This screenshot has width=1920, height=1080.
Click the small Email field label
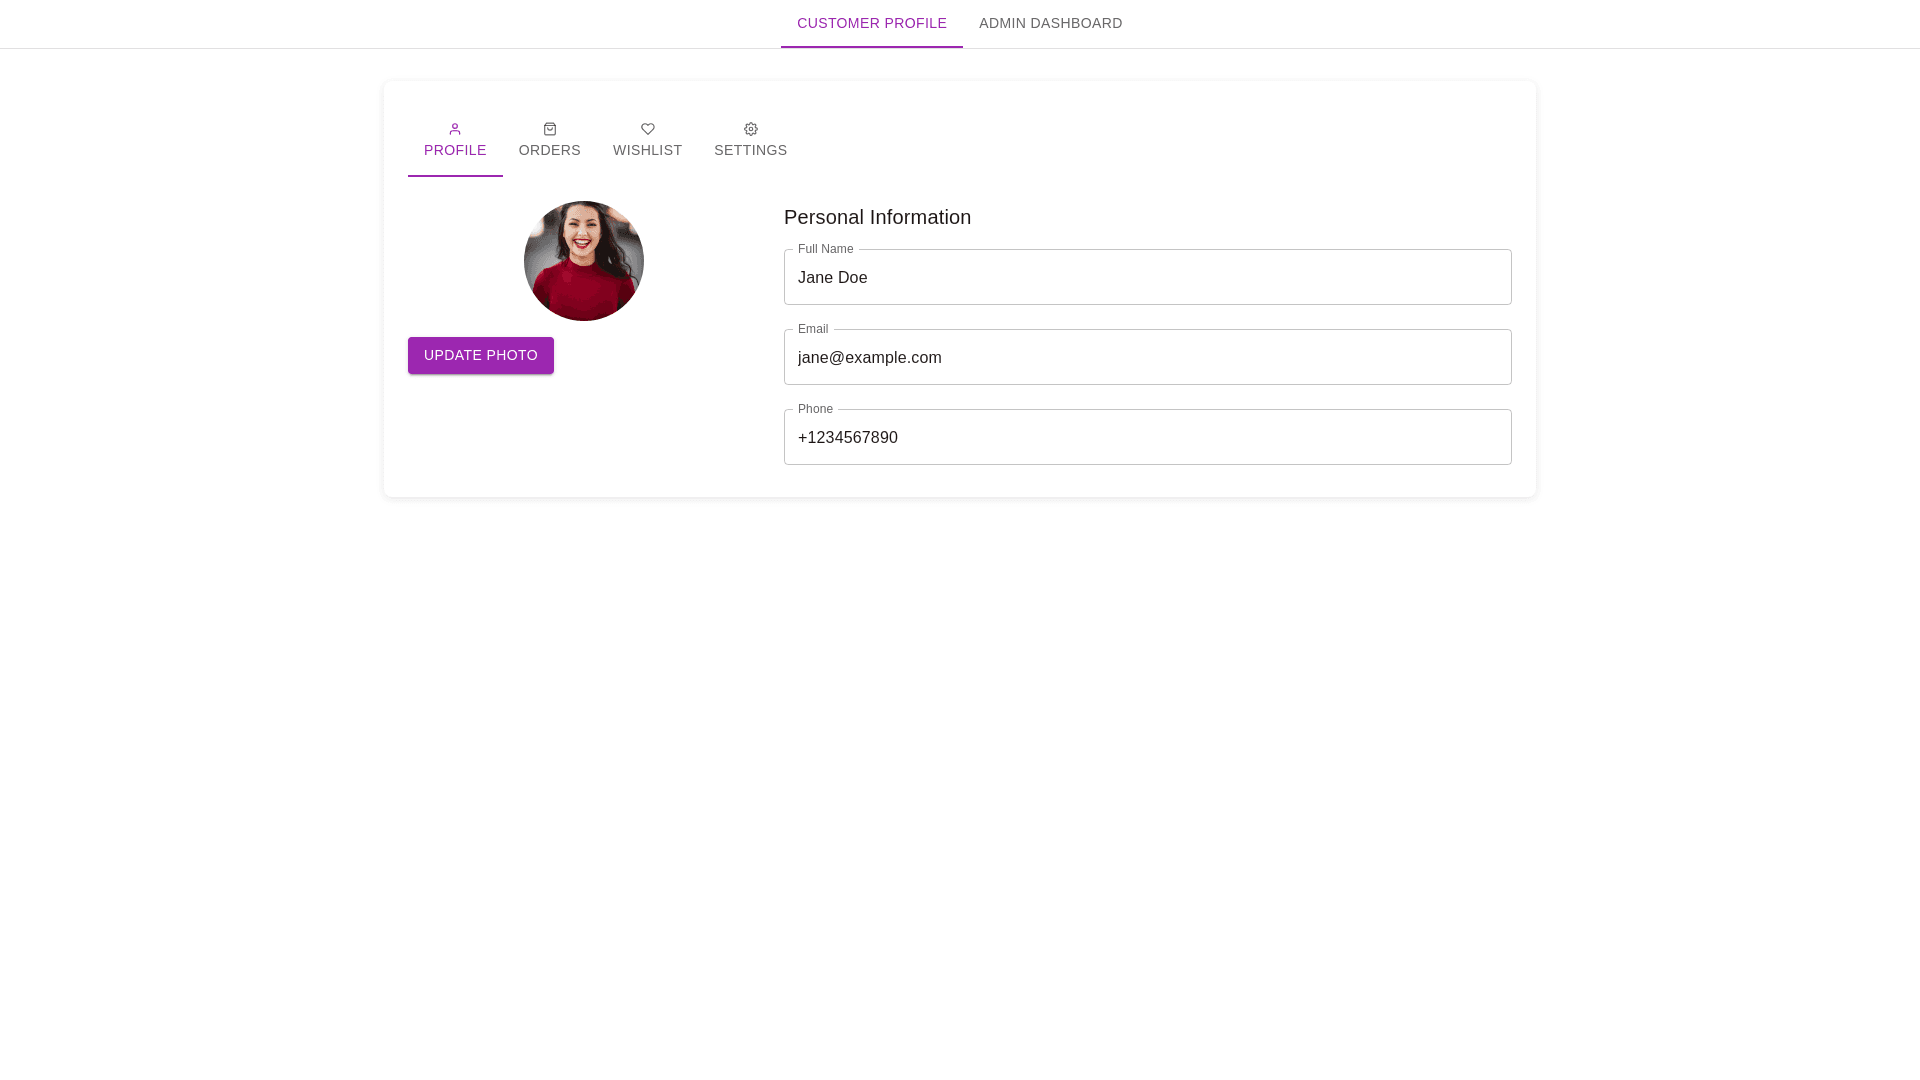pos(812,329)
